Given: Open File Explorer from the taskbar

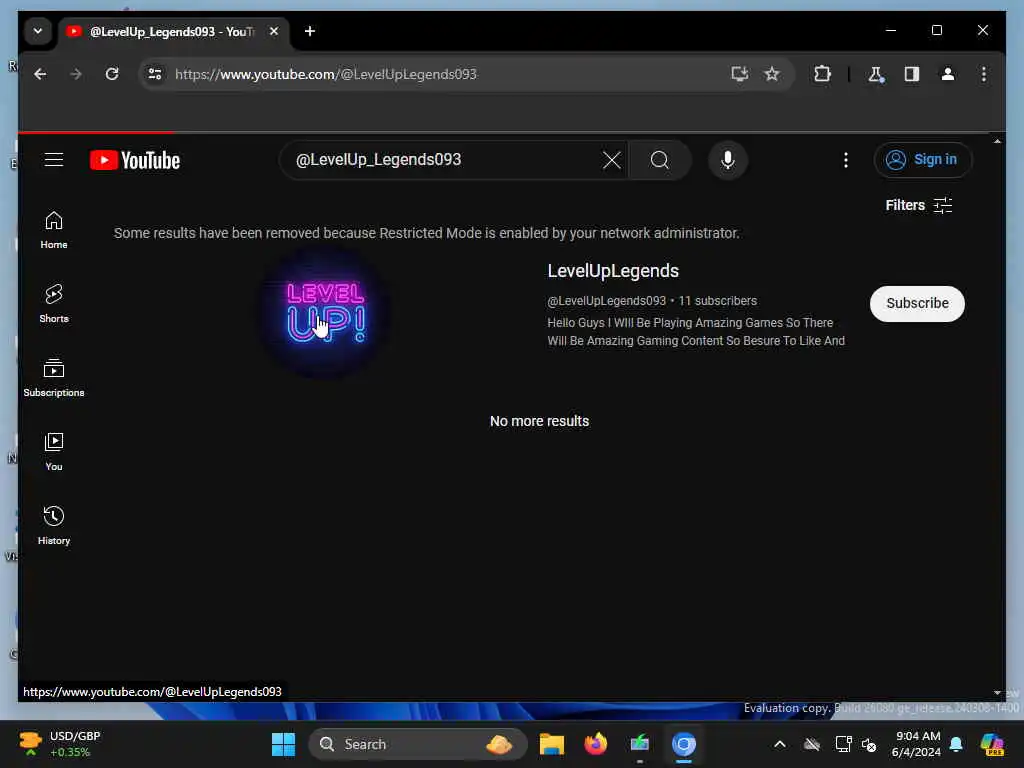Looking at the screenshot, I should tap(552, 744).
